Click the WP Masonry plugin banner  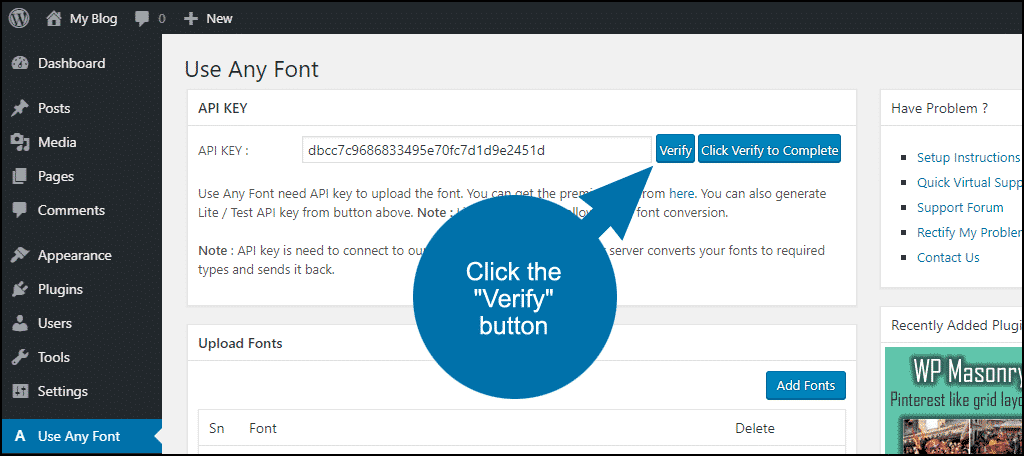coord(953,400)
